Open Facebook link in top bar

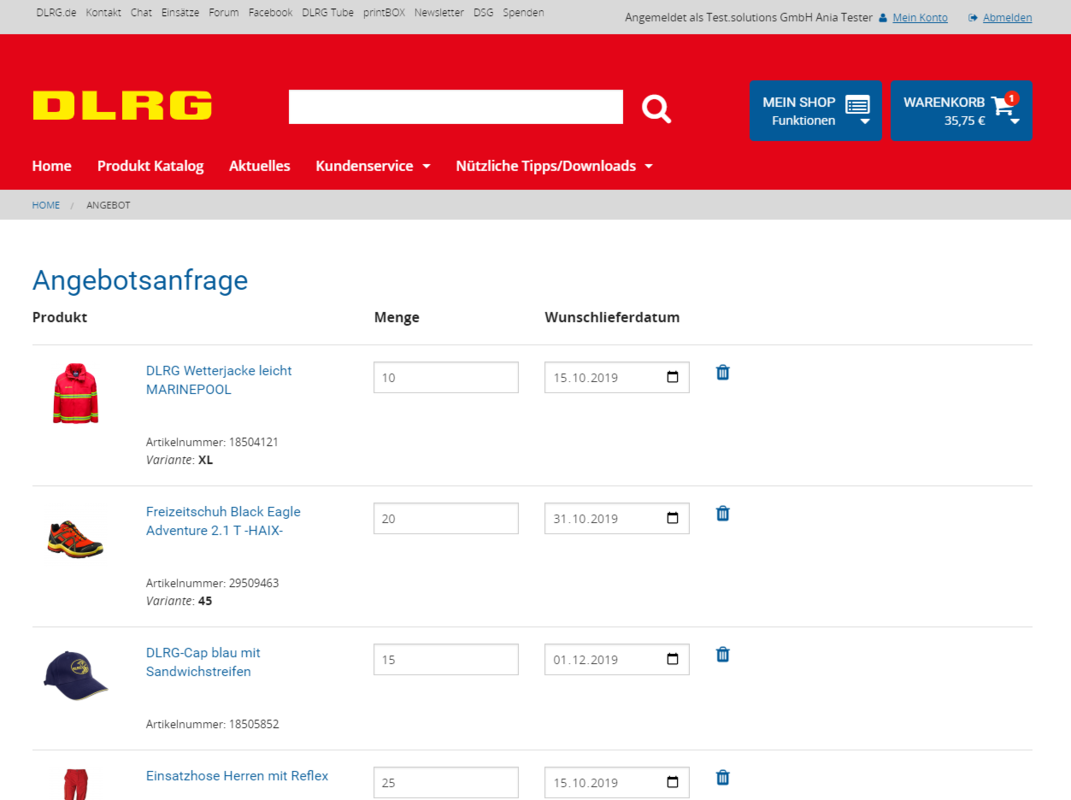pos(270,12)
